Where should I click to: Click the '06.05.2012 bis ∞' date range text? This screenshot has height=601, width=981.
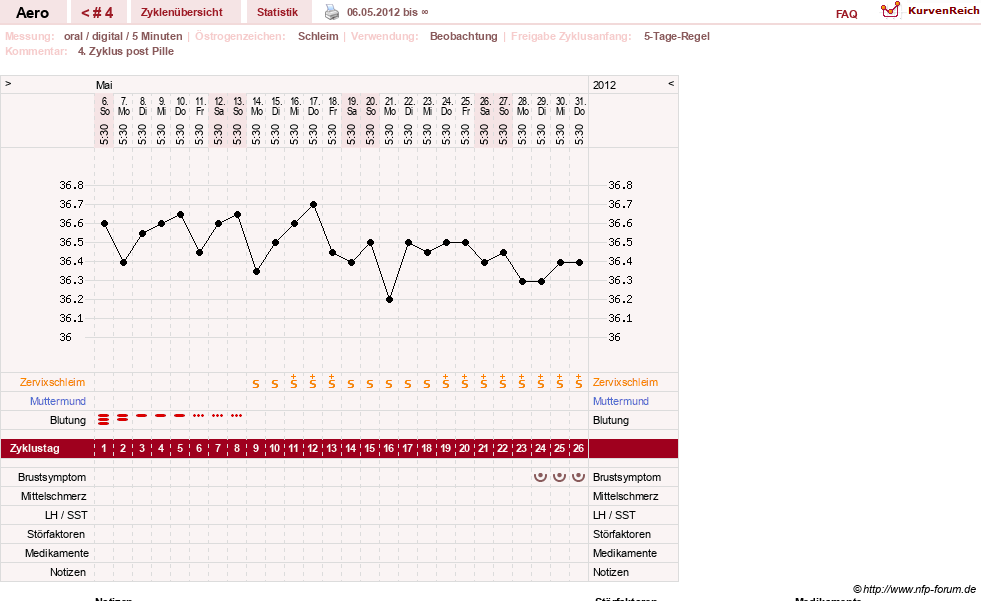pos(388,12)
